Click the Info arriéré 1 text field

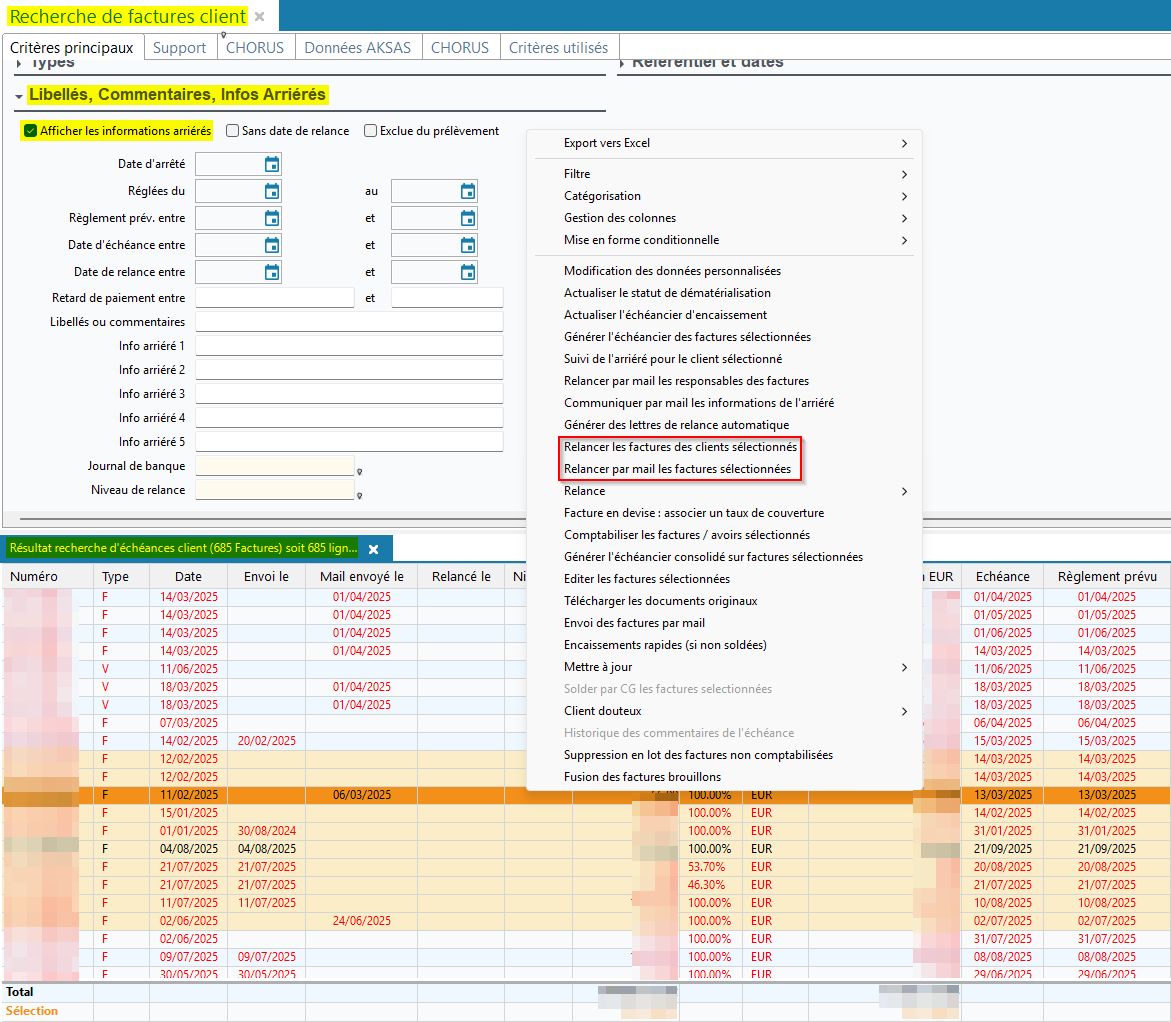349,346
